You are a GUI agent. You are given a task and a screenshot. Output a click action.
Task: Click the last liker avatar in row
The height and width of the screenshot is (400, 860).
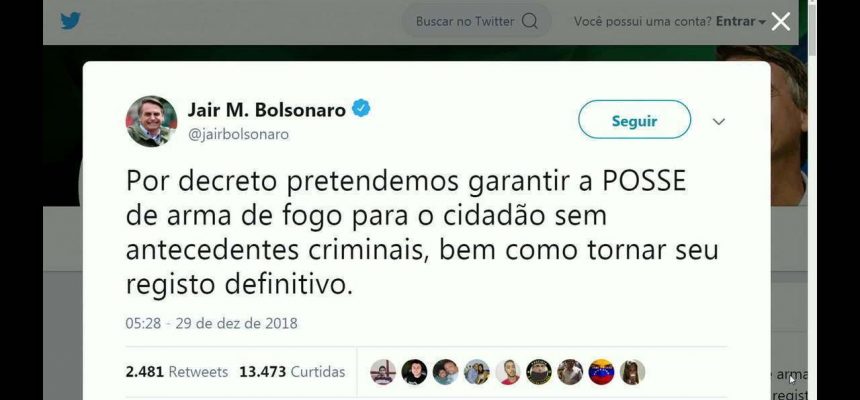pos(632,372)
